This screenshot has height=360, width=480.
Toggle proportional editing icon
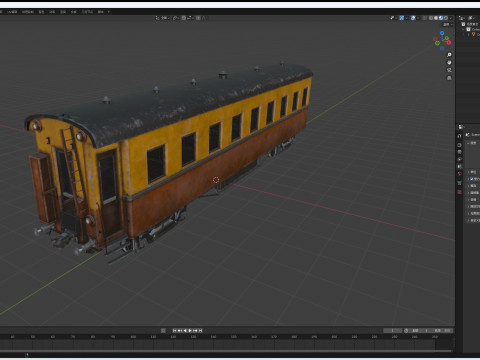pyautogui.click(x=198, y=18)
